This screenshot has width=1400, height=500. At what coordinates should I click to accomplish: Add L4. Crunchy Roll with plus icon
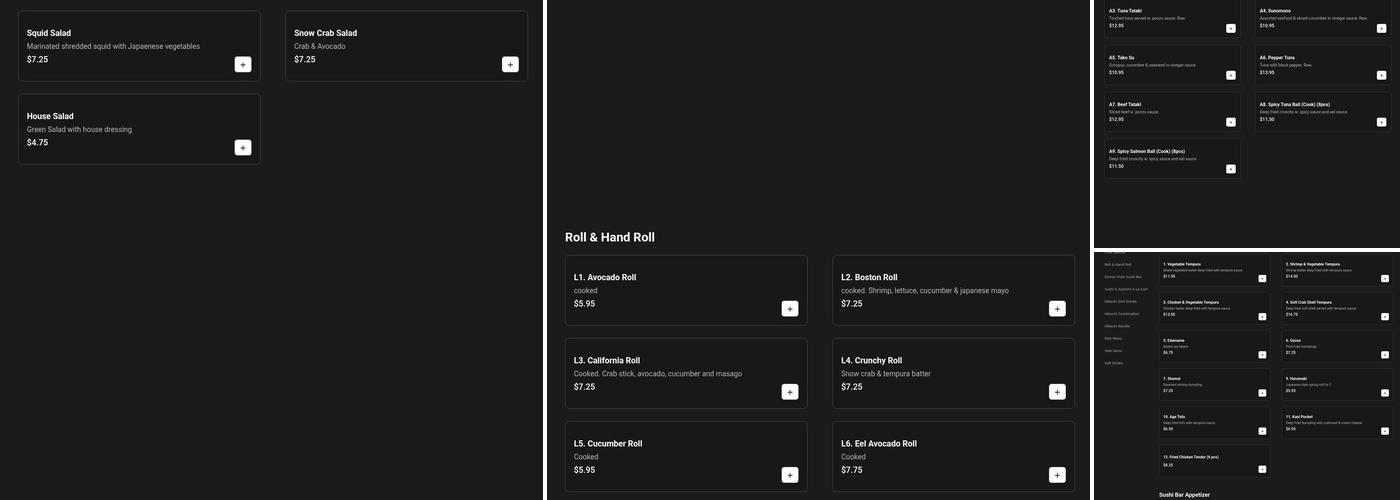tap(1057, 392)
